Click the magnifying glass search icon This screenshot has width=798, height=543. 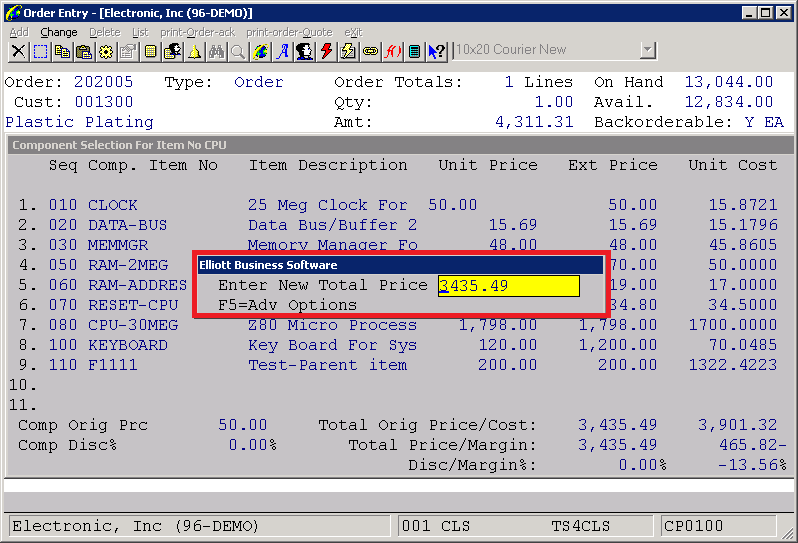click(x=238, y=51)
